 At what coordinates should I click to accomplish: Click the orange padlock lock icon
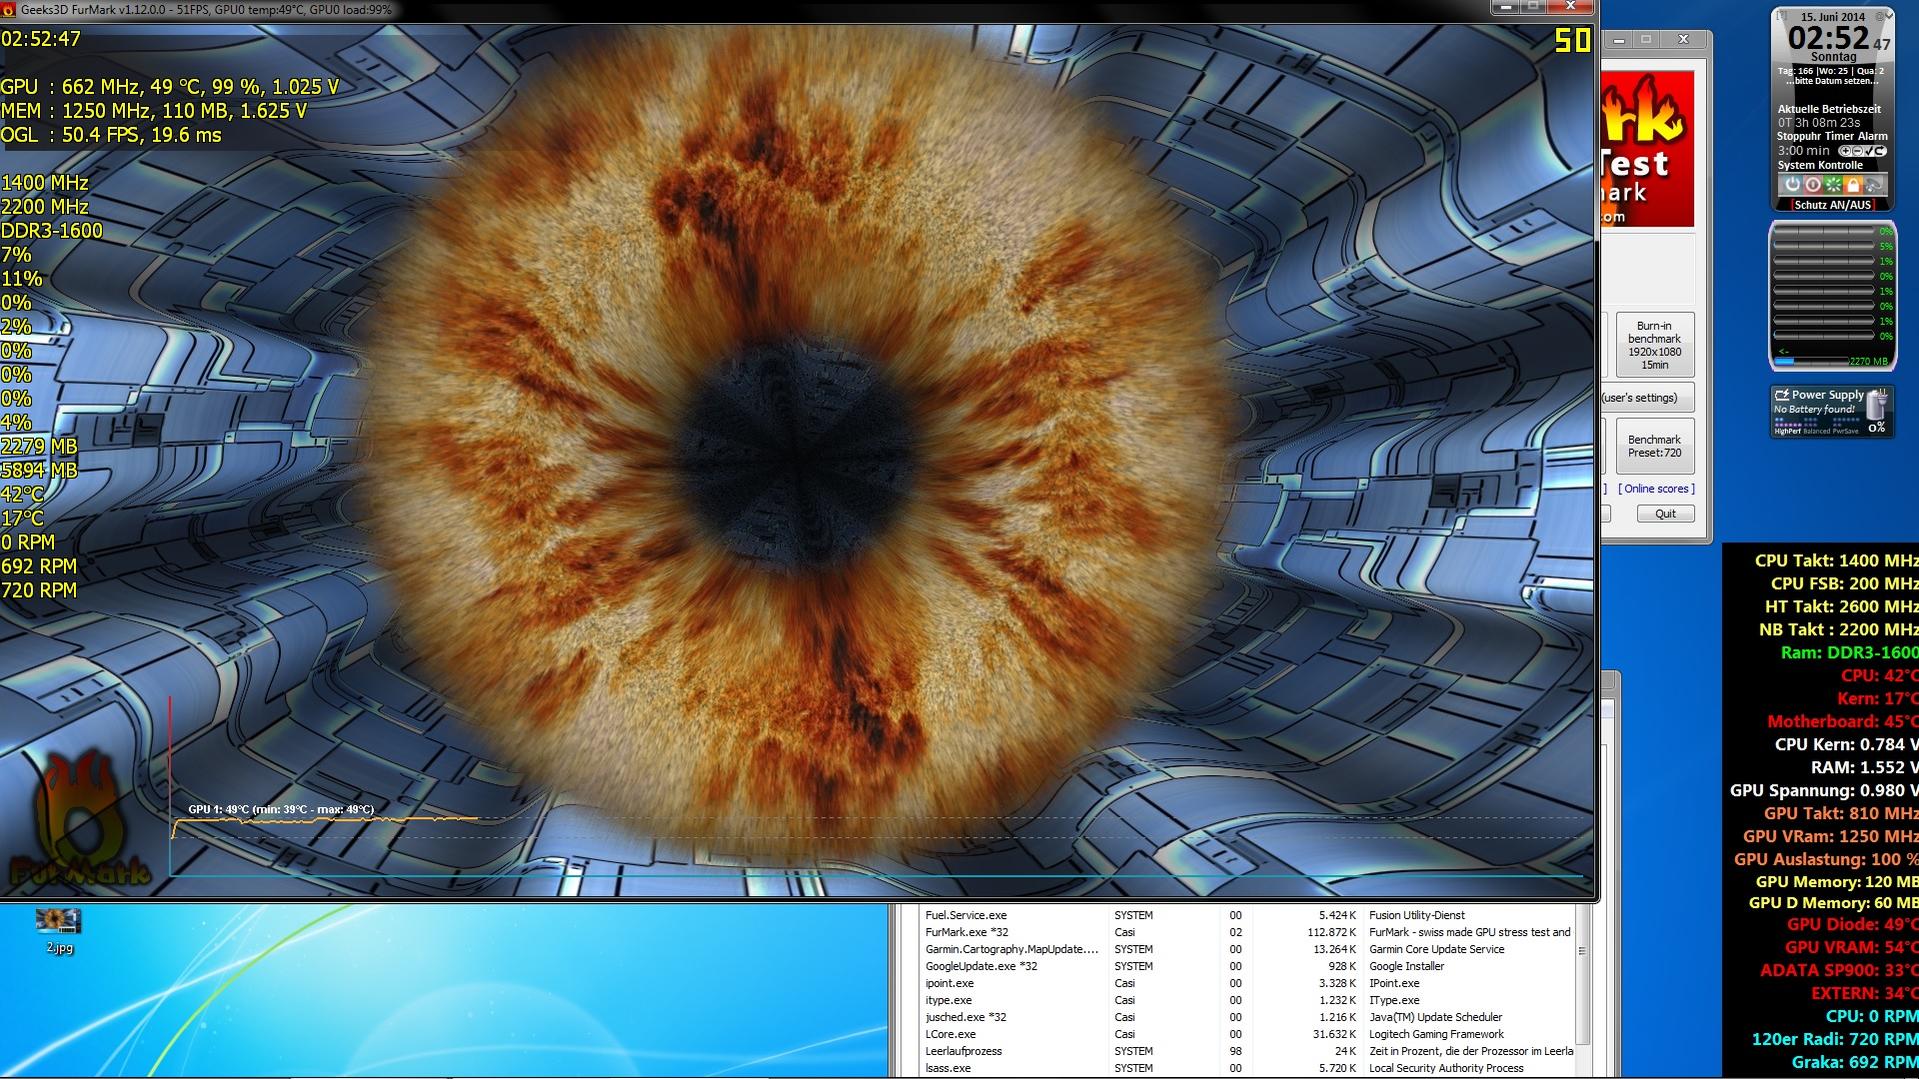1853,185
